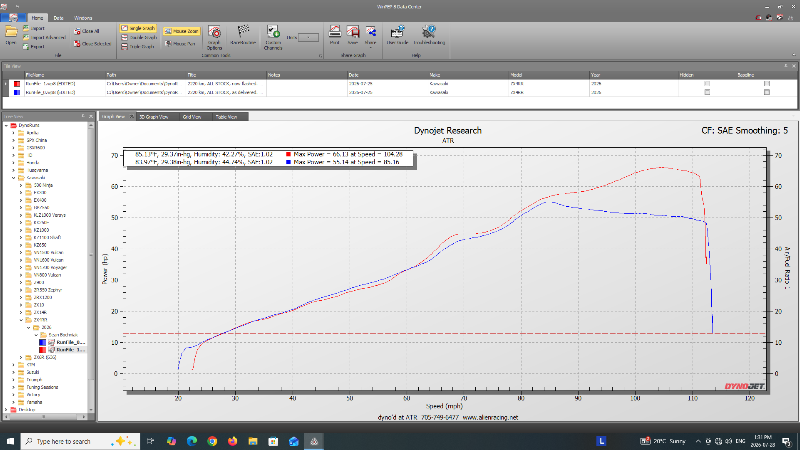Expand the Suzuki folder
Screen dimensions: 800x450
tap(14, 372)
